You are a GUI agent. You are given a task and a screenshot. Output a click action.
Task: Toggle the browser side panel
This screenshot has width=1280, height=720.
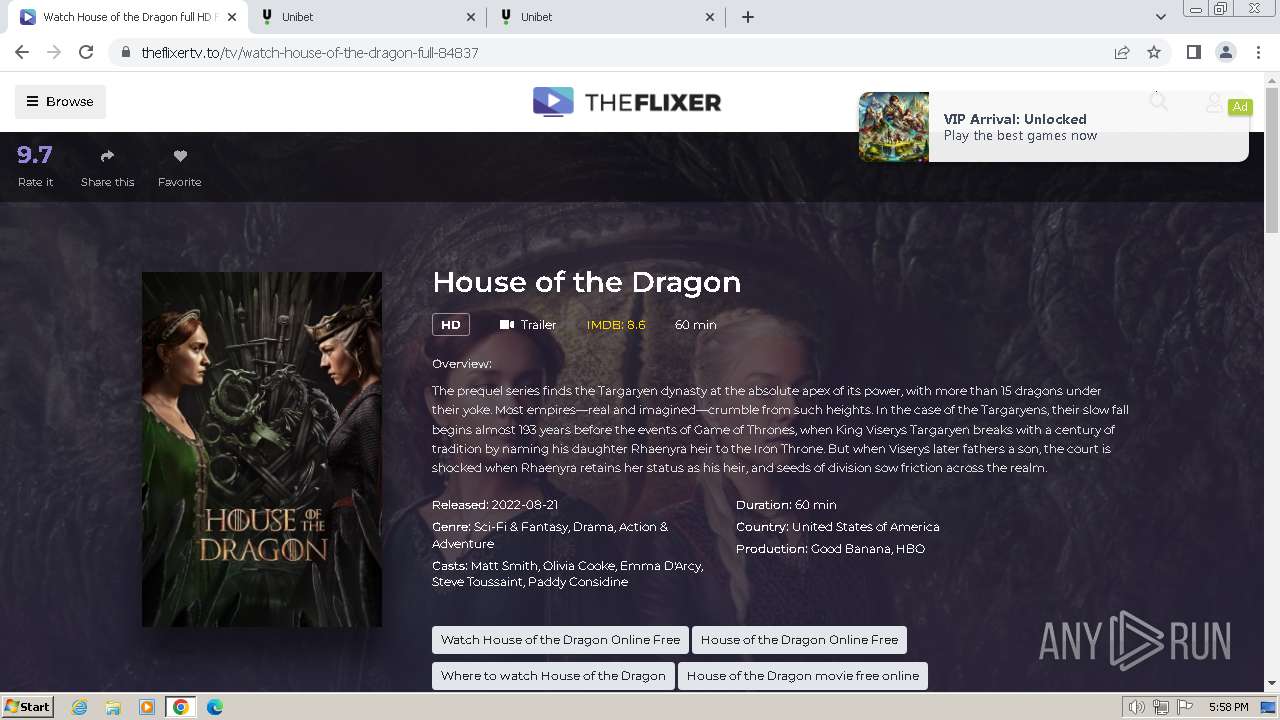(1193, 52)
